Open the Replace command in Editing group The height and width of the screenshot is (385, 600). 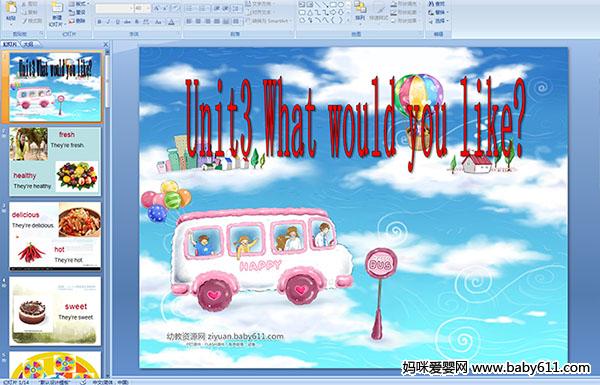[439, 12]
